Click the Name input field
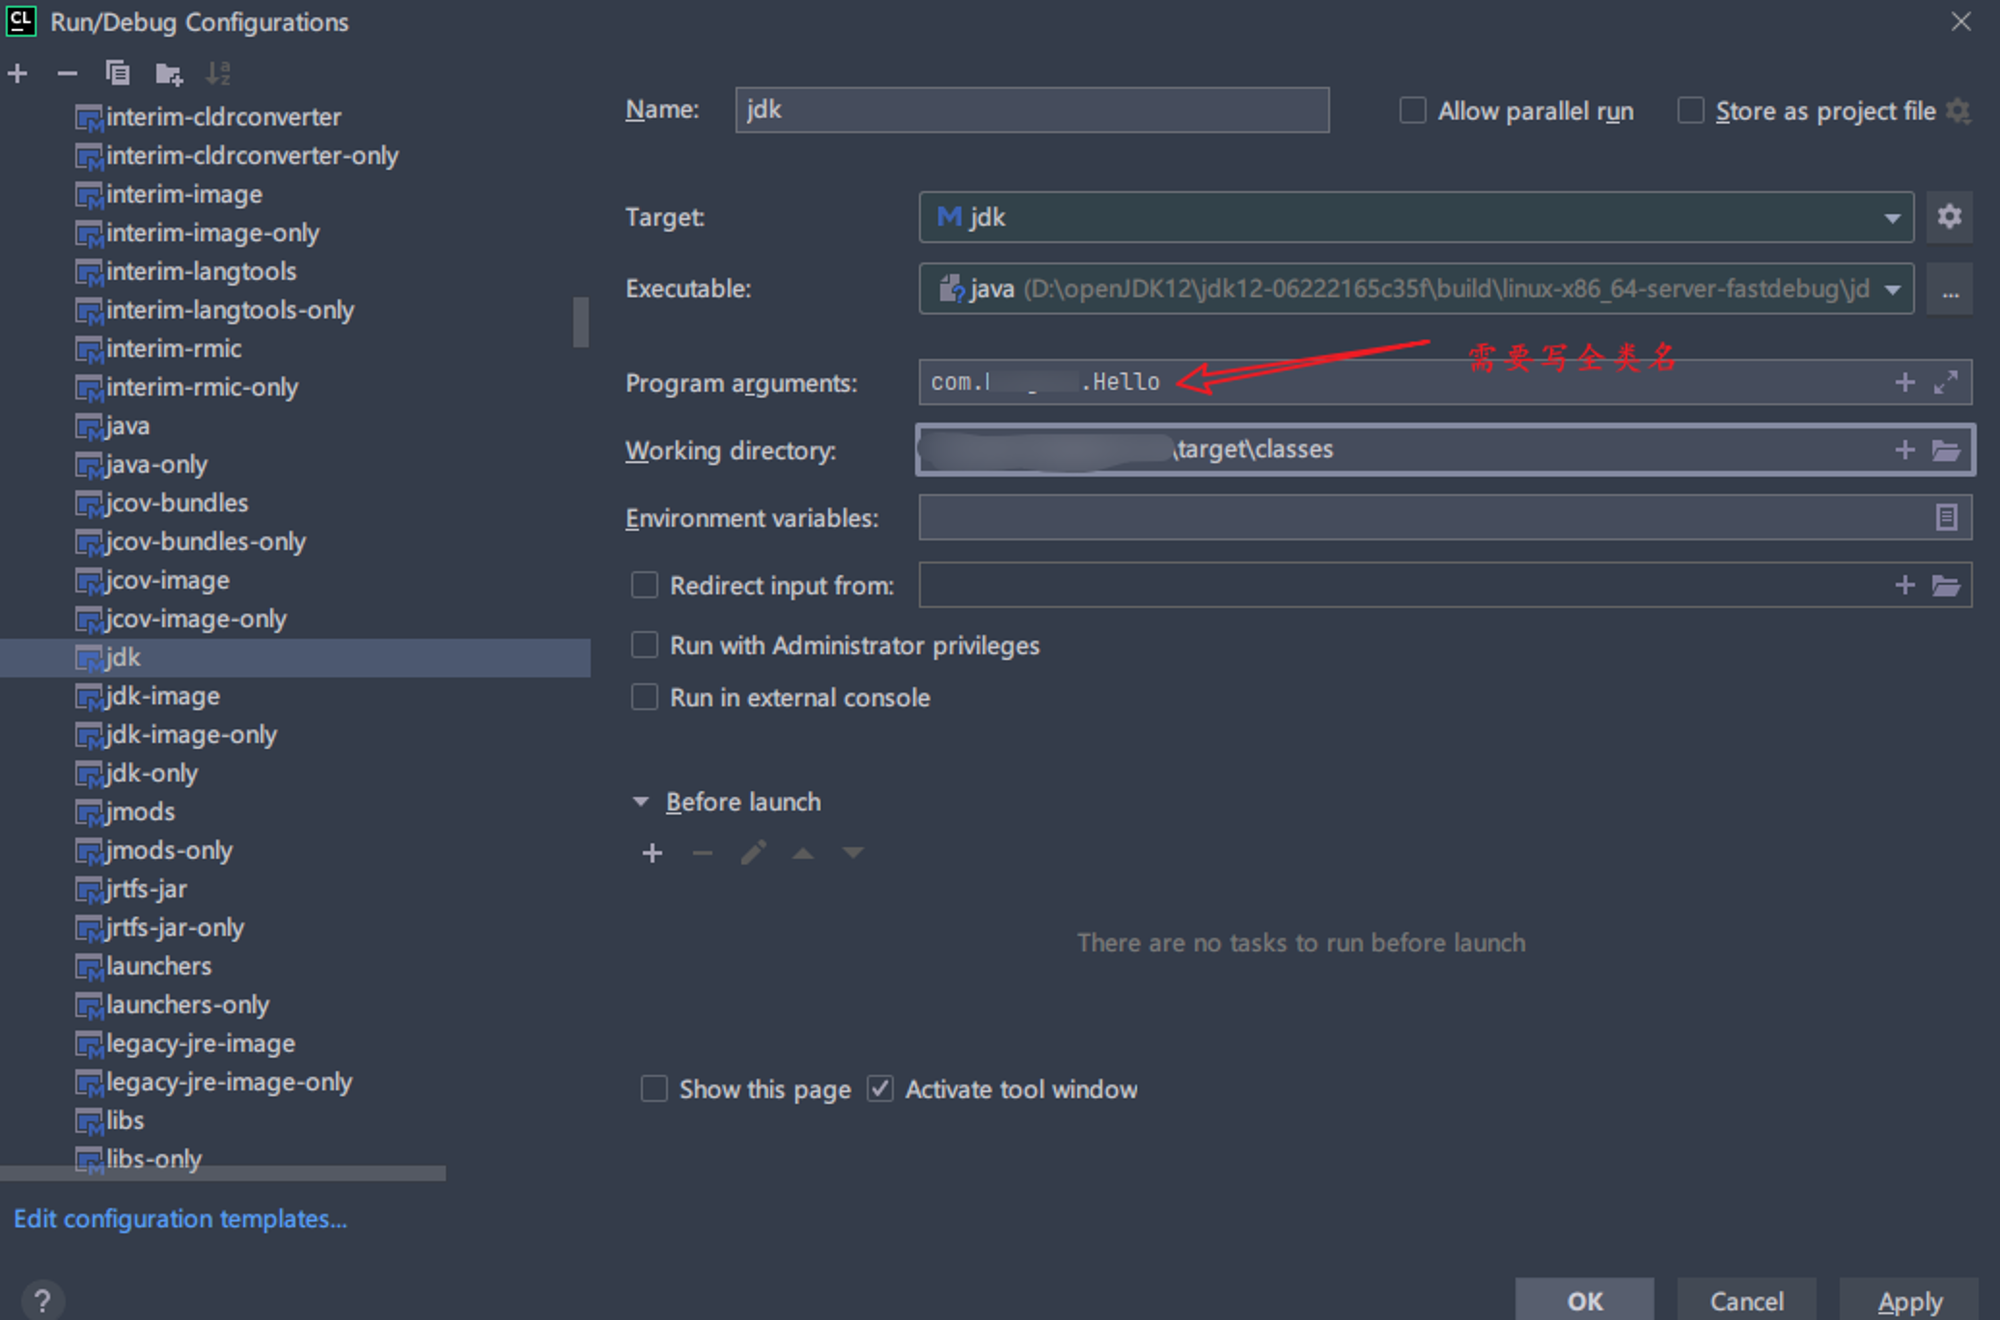This screenshot has height=1320, width=2000. (1032, 110)
